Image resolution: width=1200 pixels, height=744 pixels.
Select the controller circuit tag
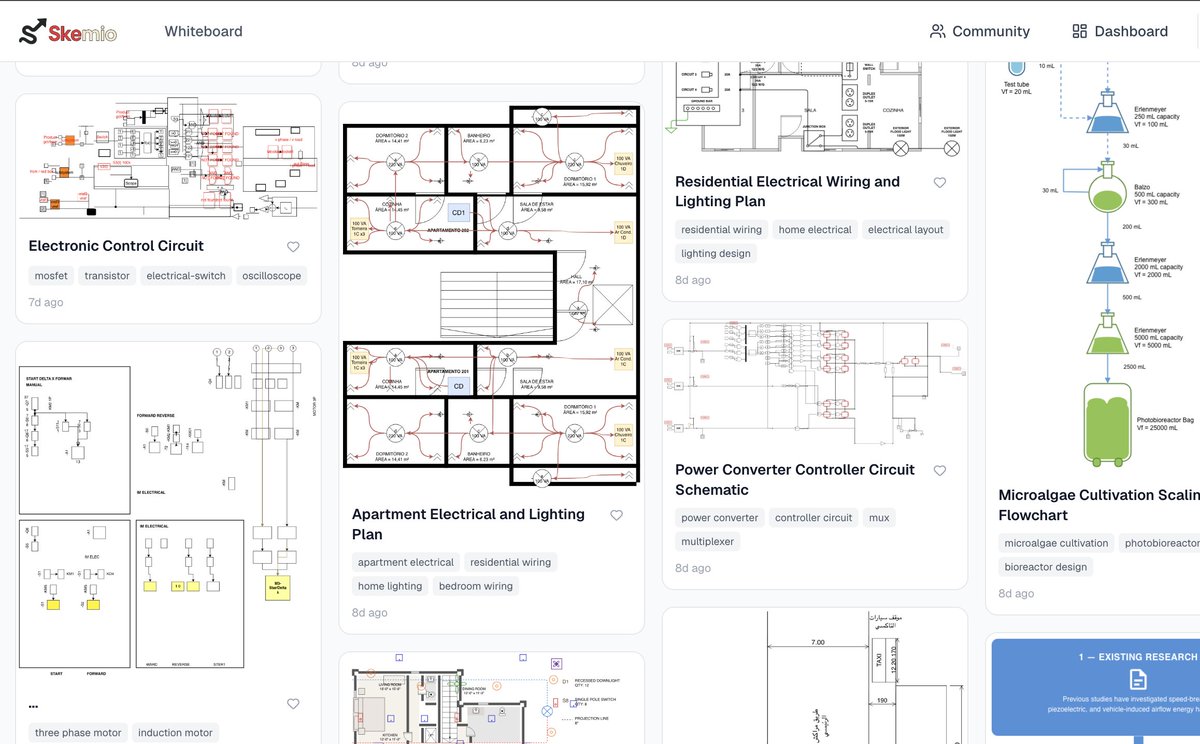coord(814,518)
